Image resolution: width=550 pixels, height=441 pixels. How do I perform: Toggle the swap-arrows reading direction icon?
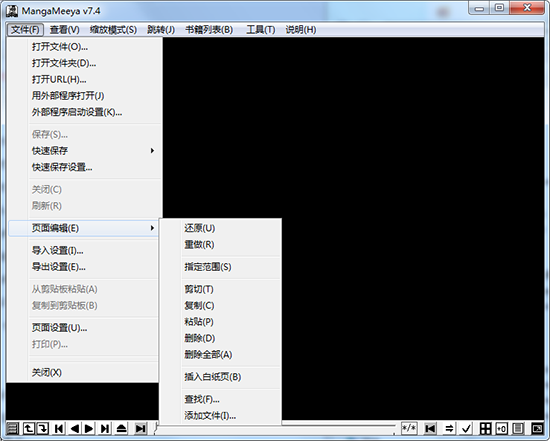click(x=449, y=428)
